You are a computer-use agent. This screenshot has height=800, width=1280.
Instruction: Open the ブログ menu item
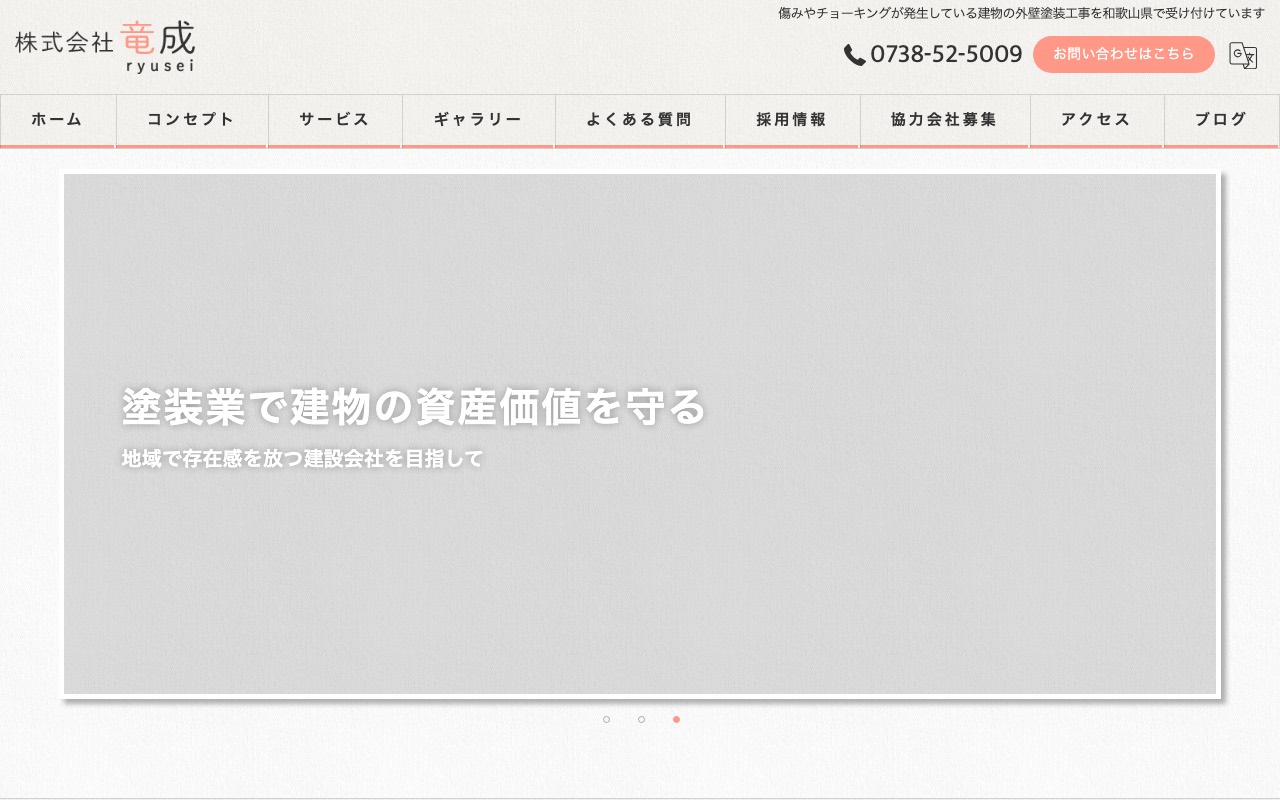1222,120
